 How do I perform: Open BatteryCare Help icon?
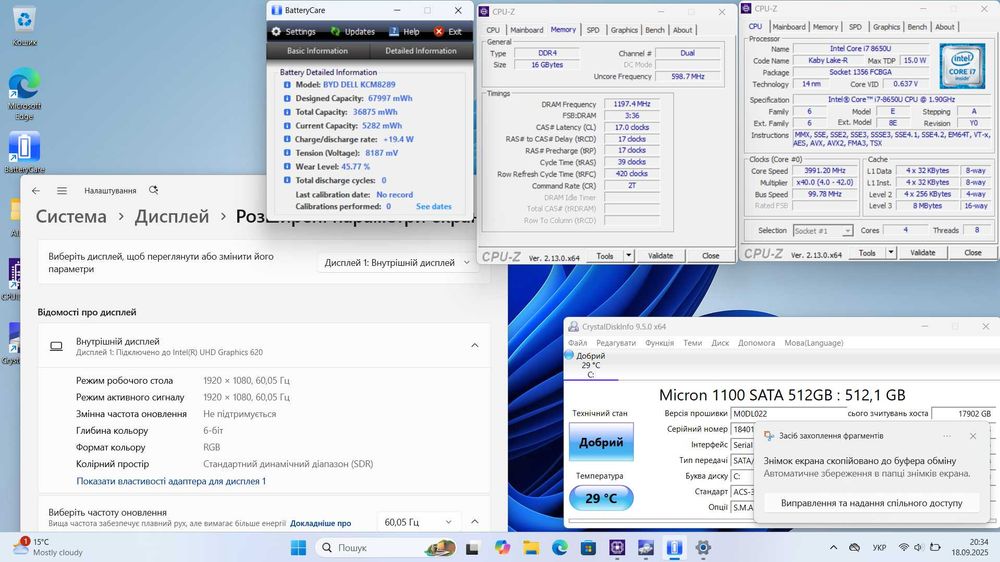tap(394, 31)
